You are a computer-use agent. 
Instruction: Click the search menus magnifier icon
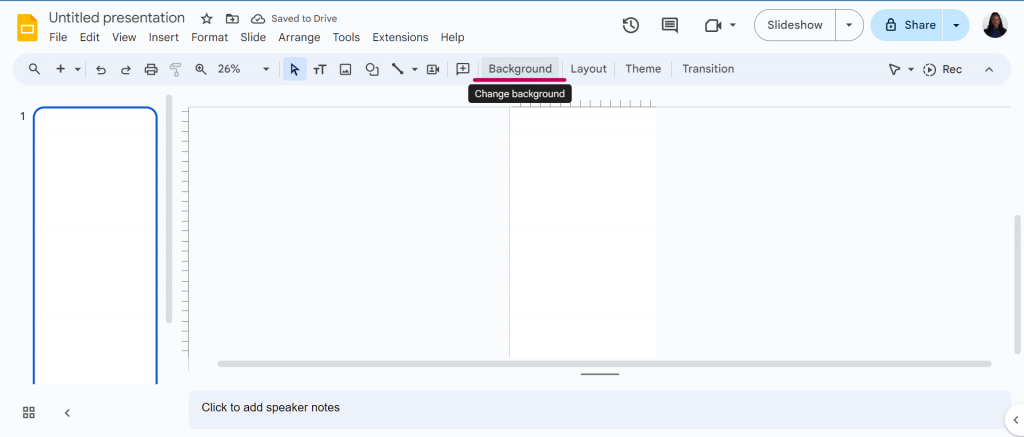35,69
